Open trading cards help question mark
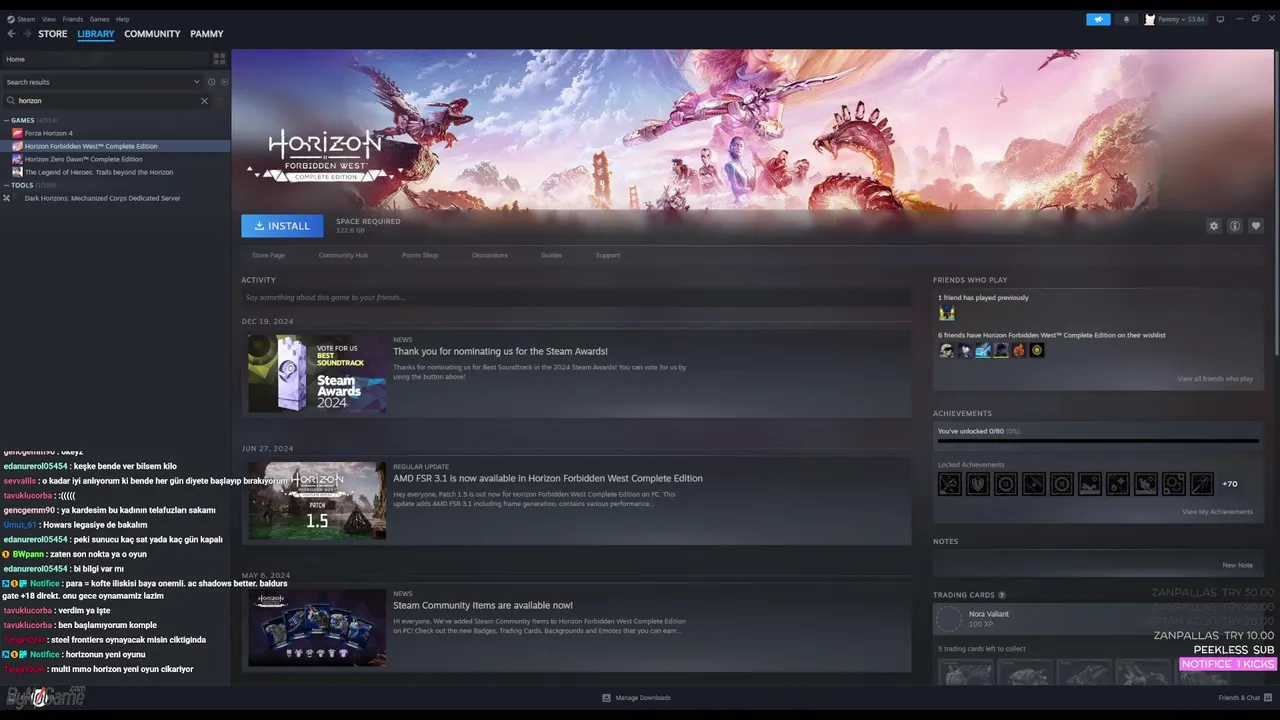 (x=1002, y=595)
